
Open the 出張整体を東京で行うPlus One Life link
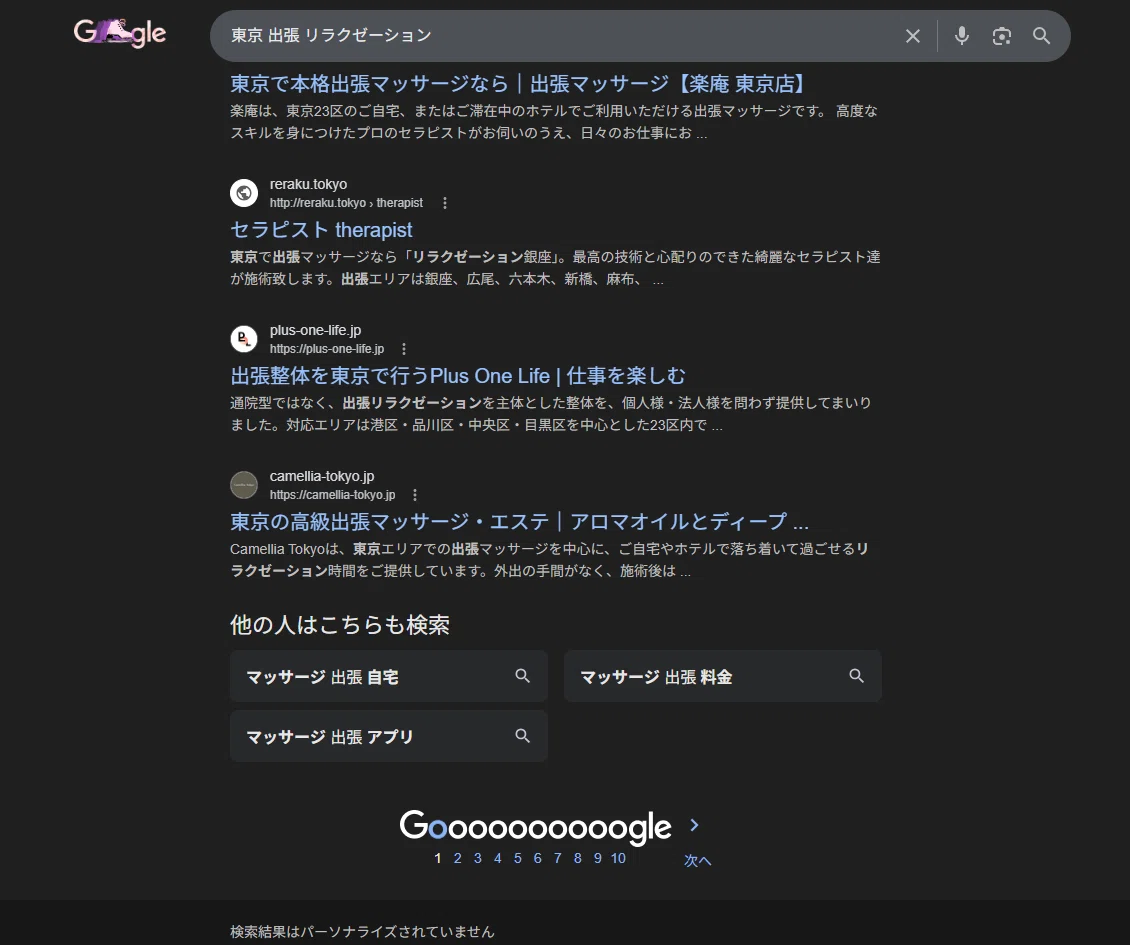[x=458, y=376]
